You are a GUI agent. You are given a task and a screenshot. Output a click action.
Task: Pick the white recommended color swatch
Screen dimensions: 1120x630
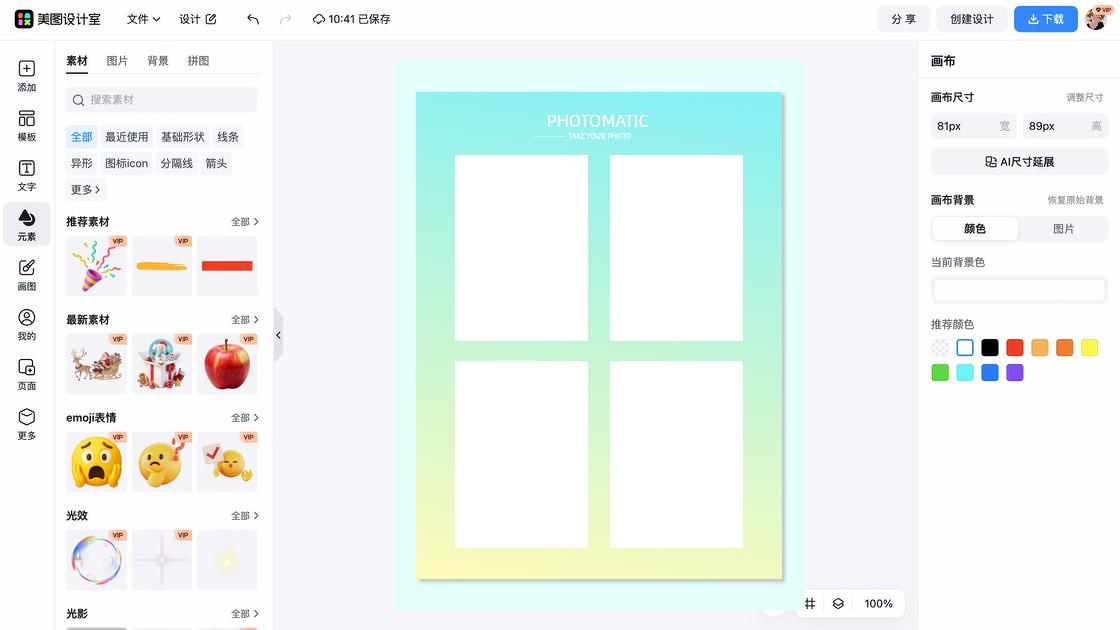[x=965, y=348]
